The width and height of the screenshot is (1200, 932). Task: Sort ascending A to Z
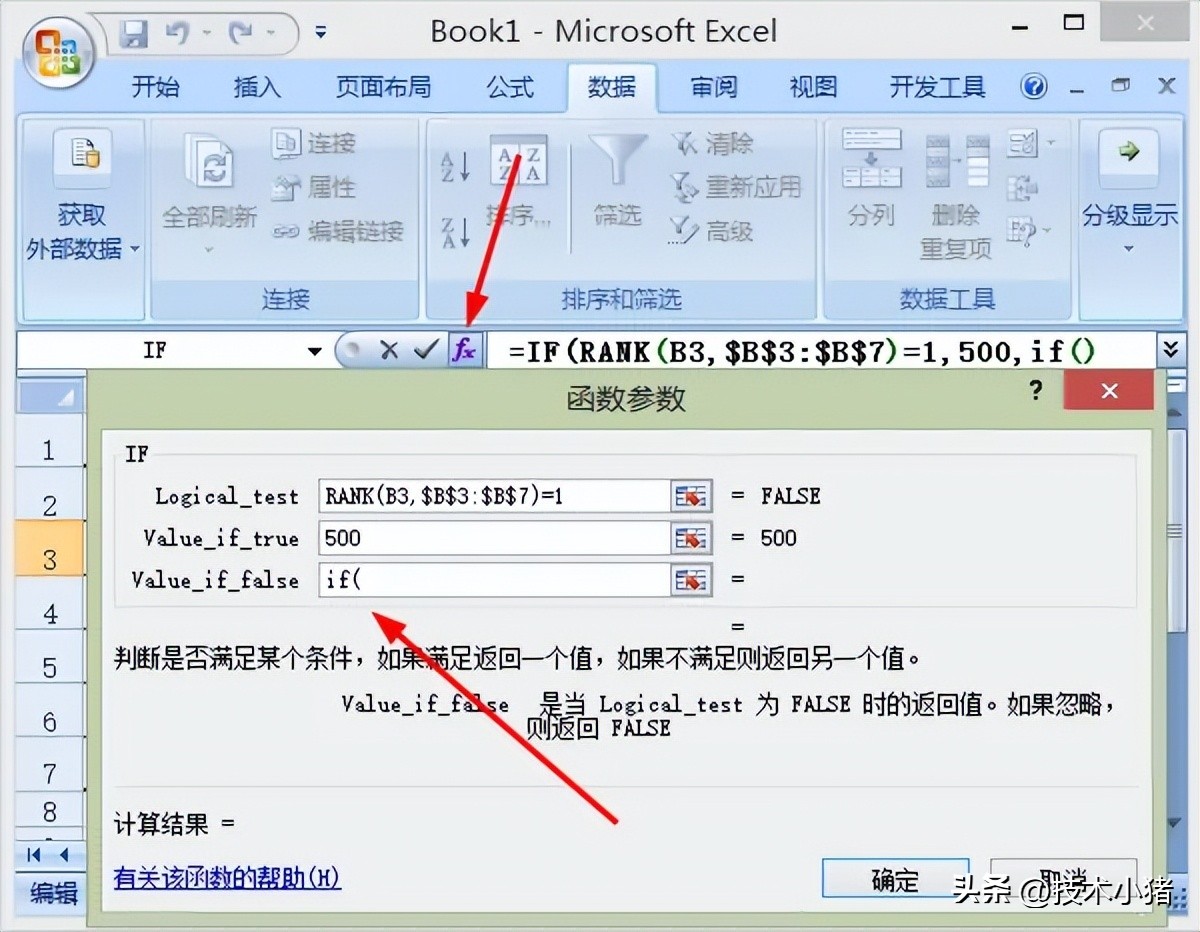click(x=455, y=166)
